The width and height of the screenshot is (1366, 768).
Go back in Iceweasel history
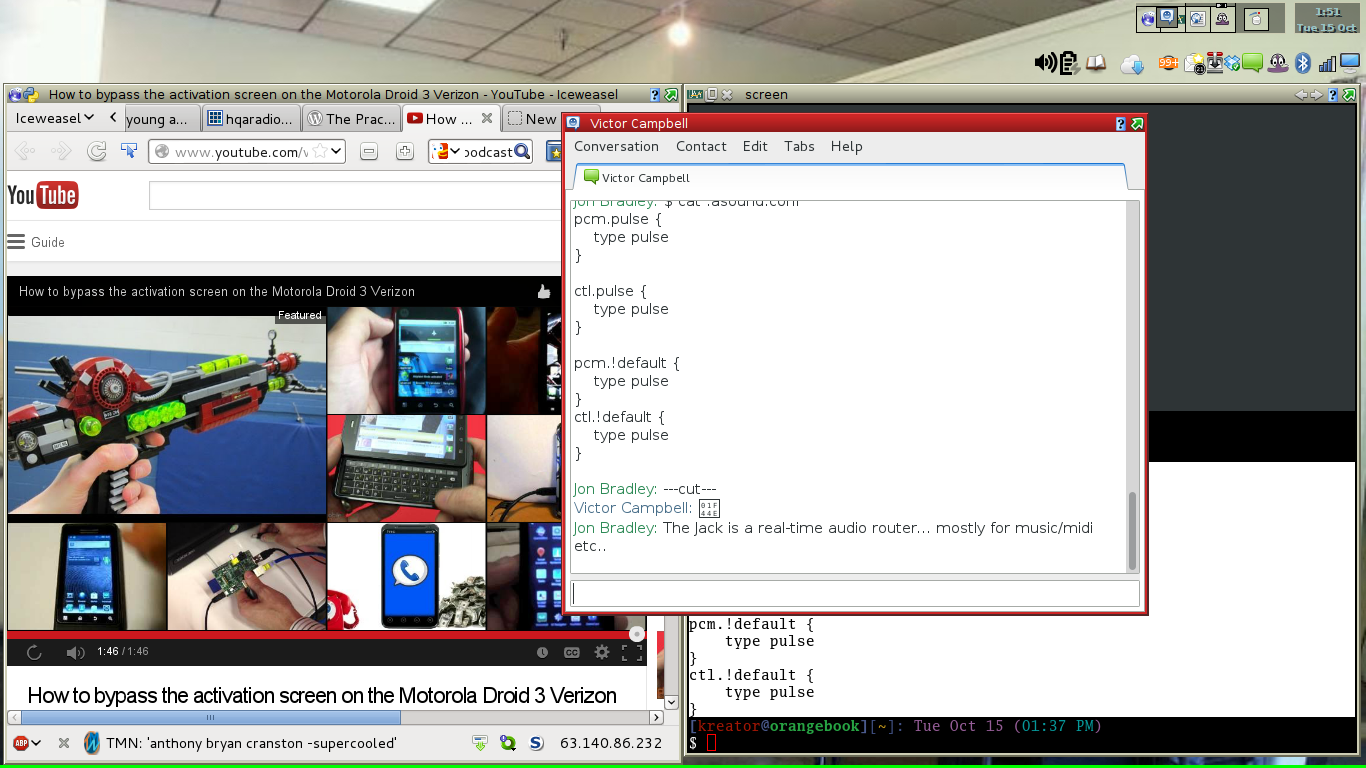pyautogui.click(x=26, y=151)
